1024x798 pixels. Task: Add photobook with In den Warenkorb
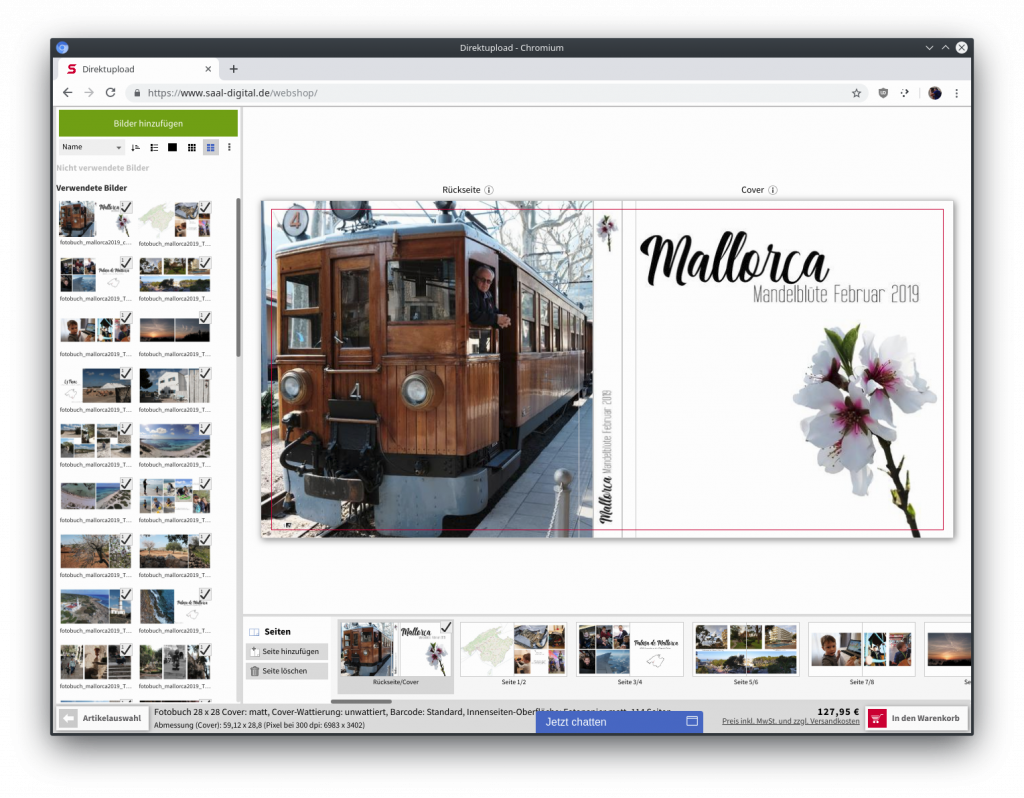pyautogui.click(x=916, y=718)
